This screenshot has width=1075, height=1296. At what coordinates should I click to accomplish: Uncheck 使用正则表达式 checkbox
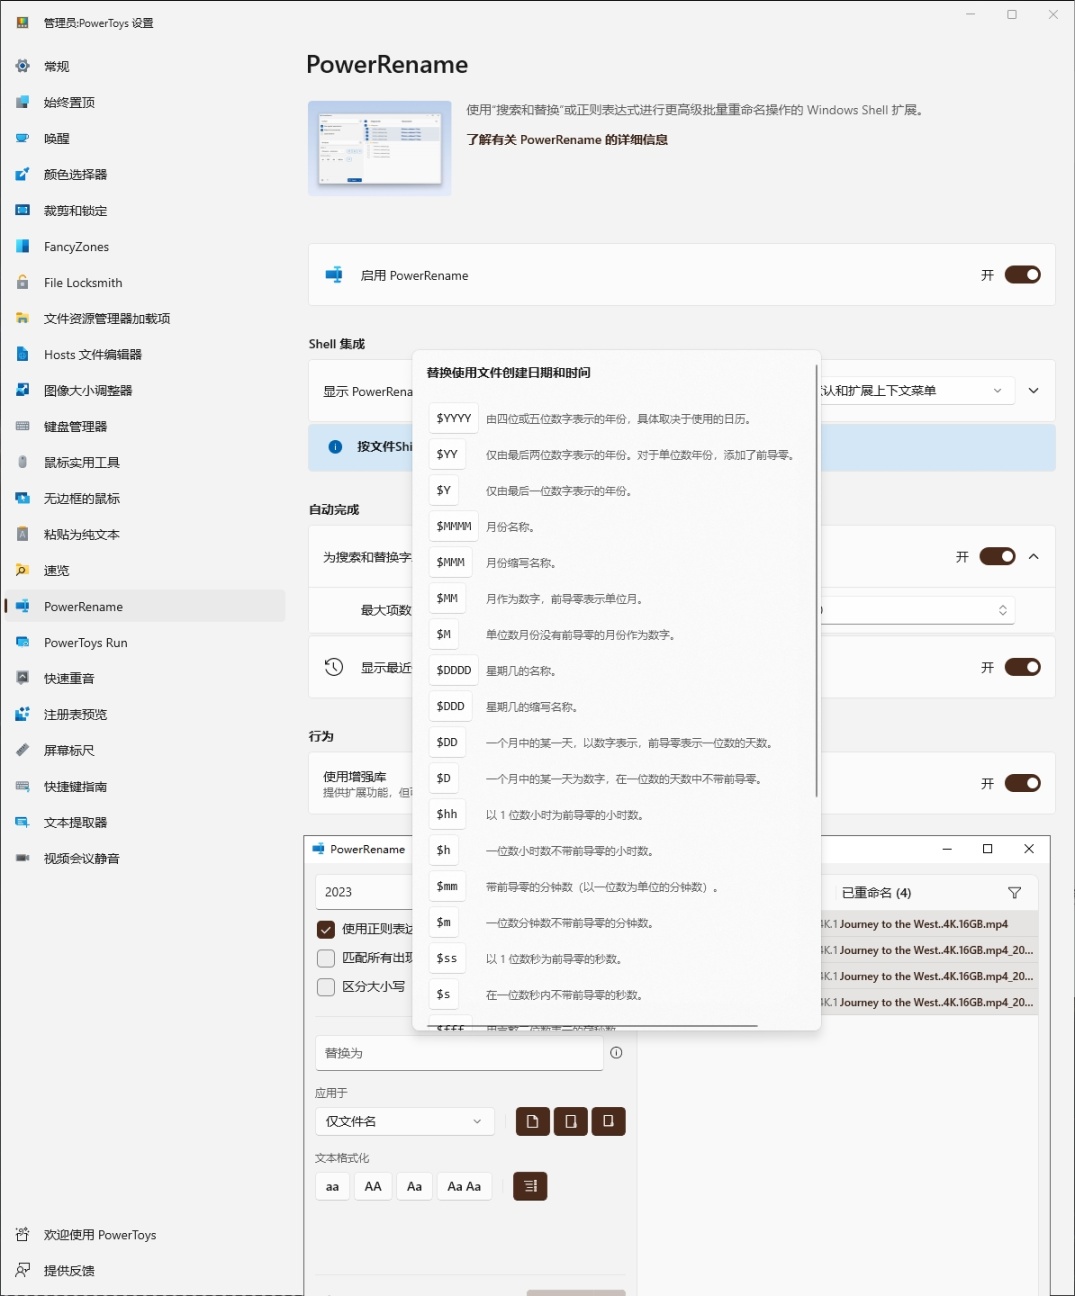point(325,929)
